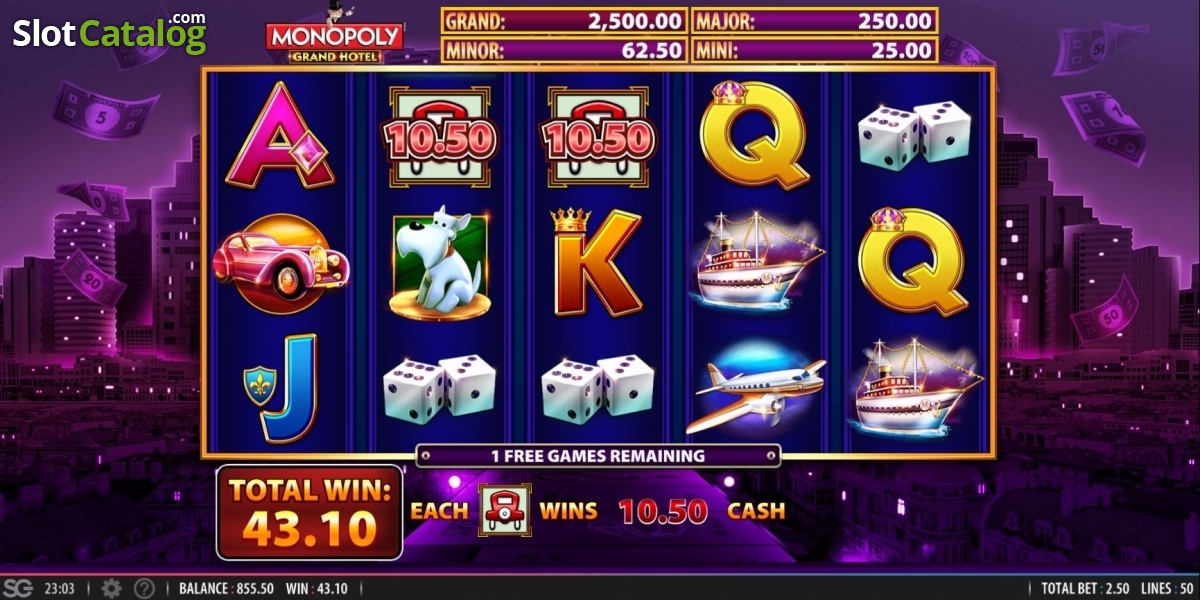This screenshot has width=1200, height=600.
Task: Click the Minor jackpot 62.50 display
Action: (x=564, y=49)
